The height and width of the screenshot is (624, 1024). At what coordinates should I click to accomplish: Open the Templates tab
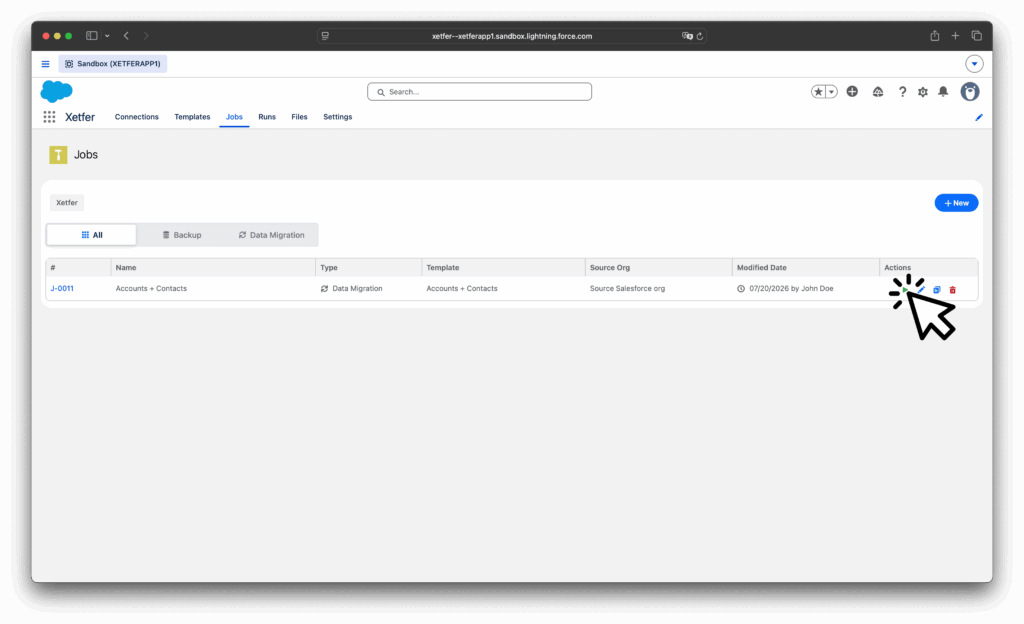click(x=192, y=117)
